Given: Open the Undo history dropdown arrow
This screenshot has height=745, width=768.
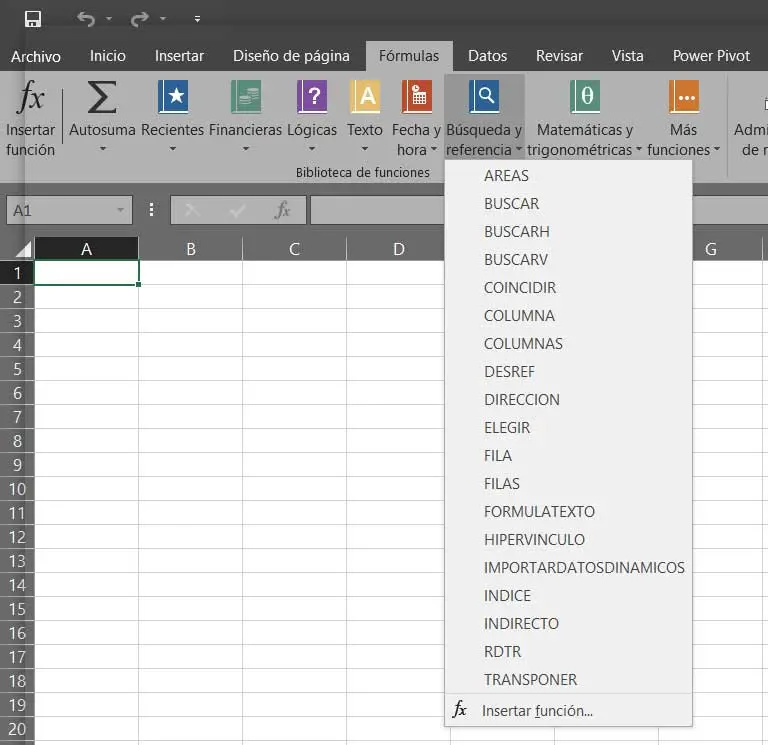Looking at the screenshot, I should click(x=109, y=19).
